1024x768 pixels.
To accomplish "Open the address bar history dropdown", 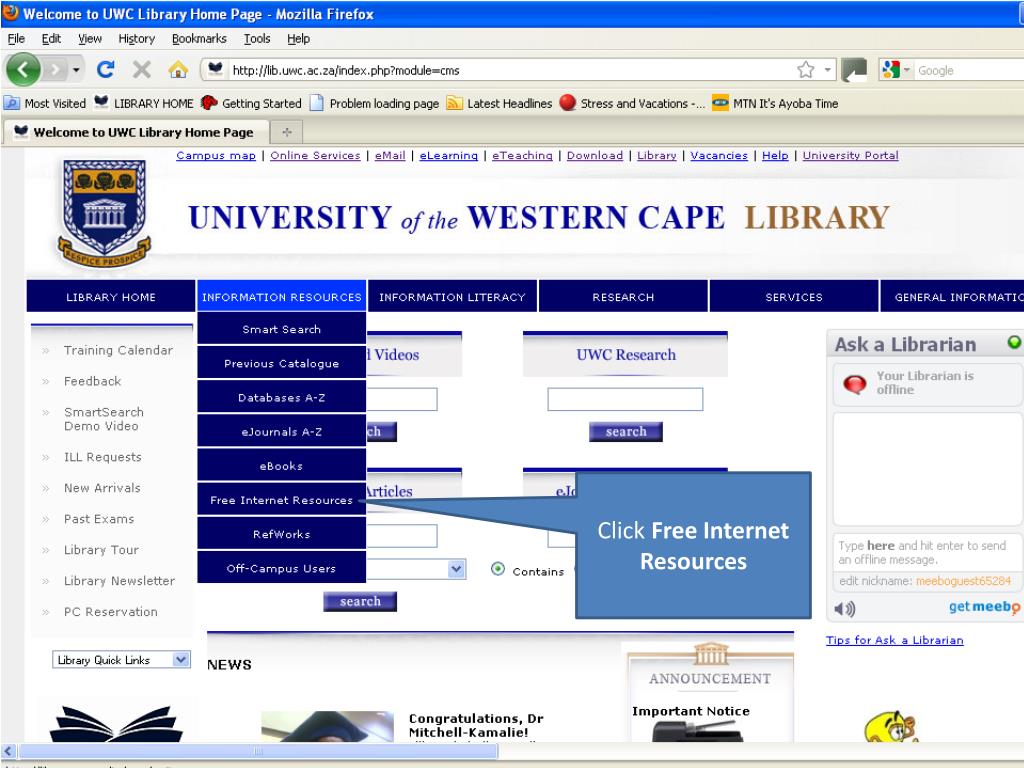I will click(x=827, y=69).
